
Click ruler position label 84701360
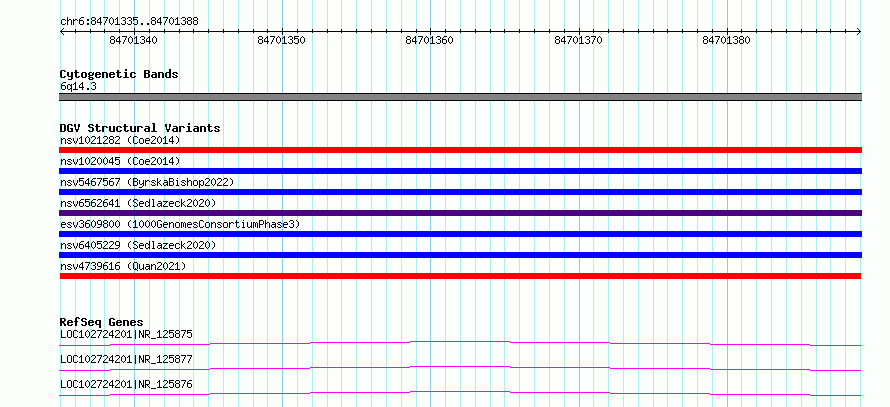tap(430, 40)
